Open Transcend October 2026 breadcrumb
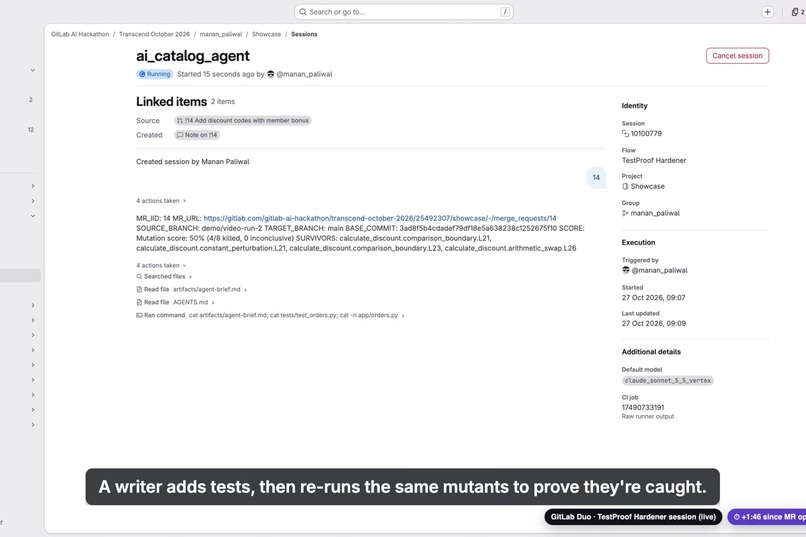The height and width of the screenshot is (537, 806). (154, 34)
